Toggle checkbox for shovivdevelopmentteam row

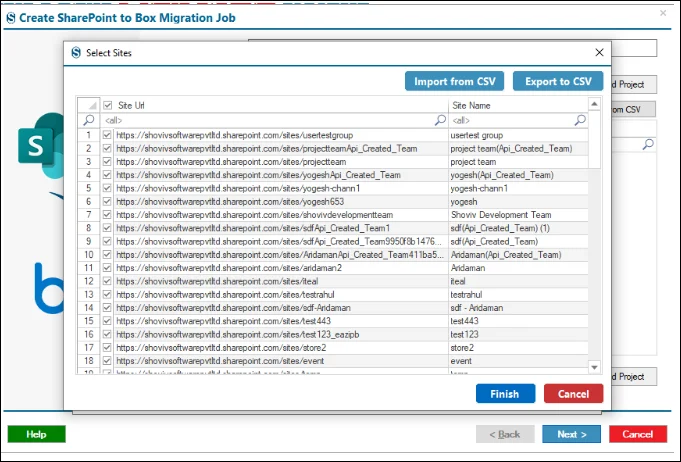107,214
